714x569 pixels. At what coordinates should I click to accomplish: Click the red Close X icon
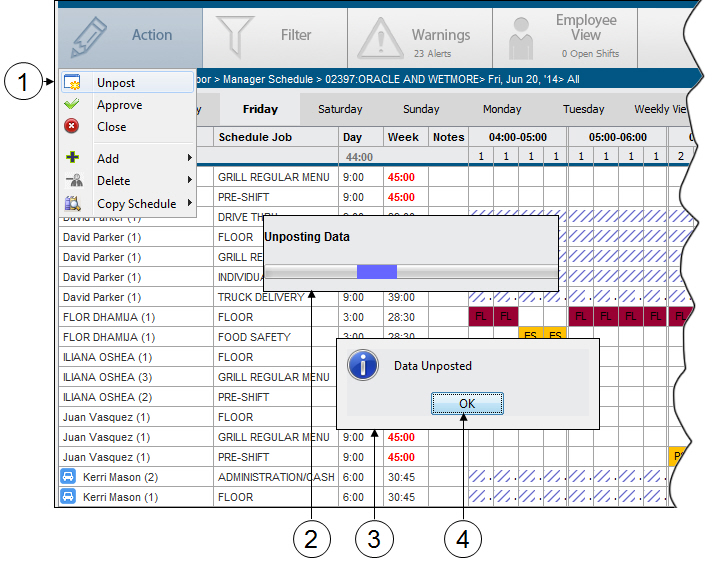(71, 126)
